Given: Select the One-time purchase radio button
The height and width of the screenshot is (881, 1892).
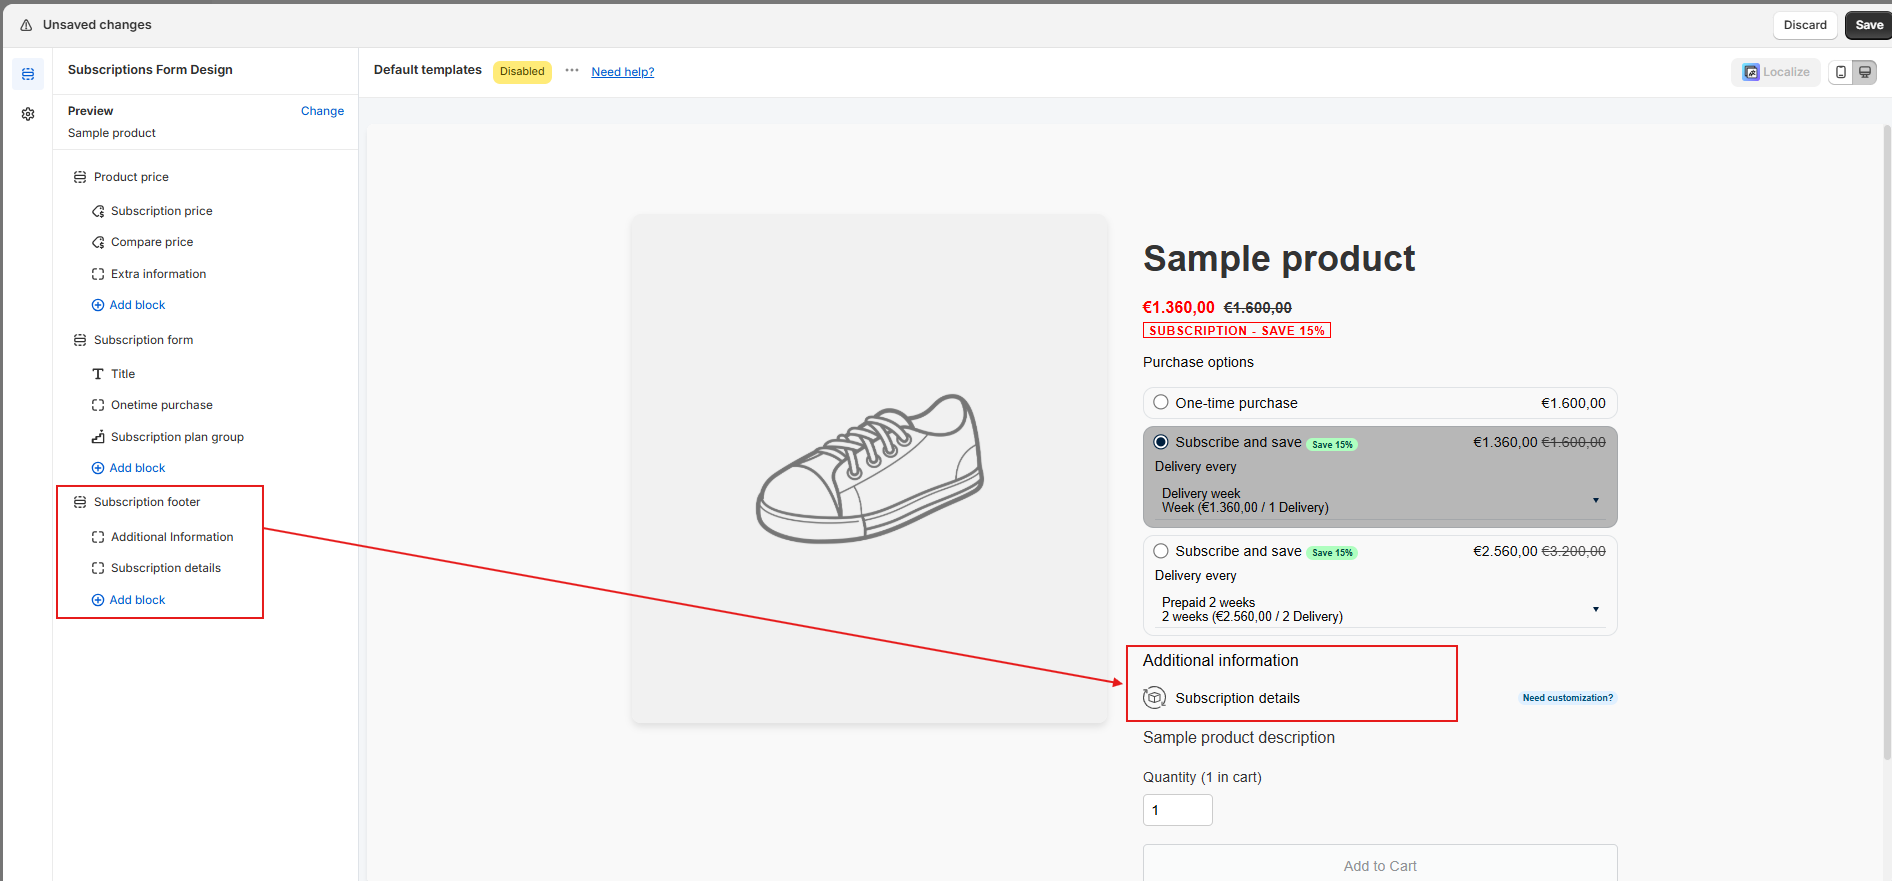Looking at the screenshot, I should [x=1161, y=403].
